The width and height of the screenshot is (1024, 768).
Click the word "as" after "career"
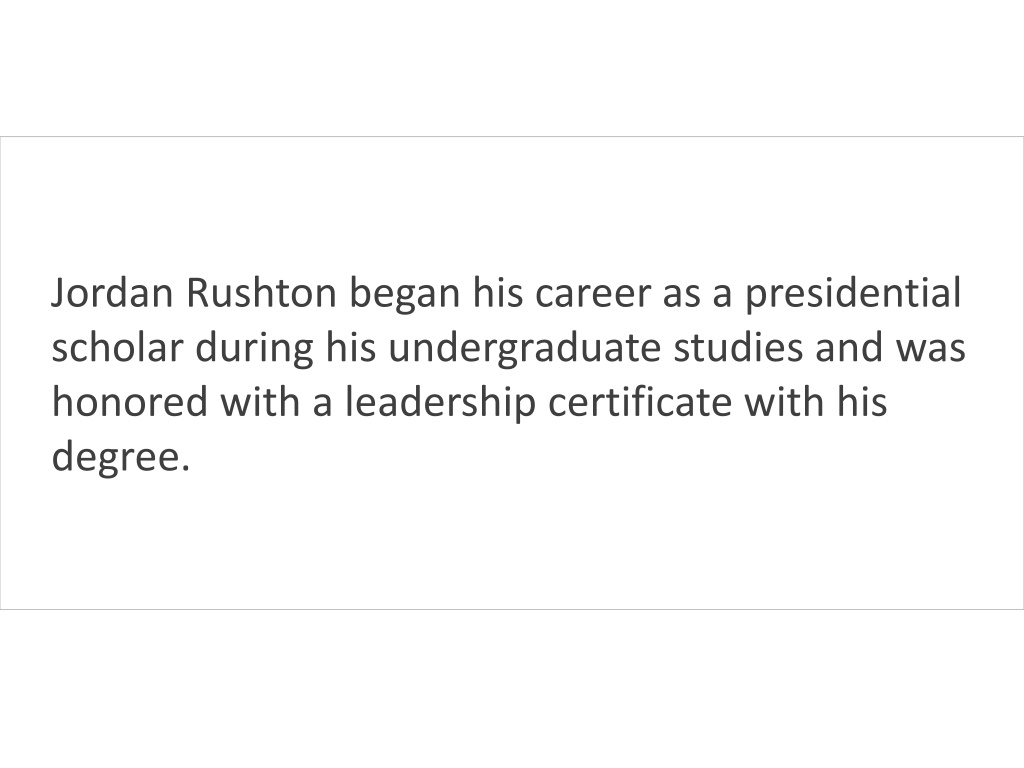681,295
